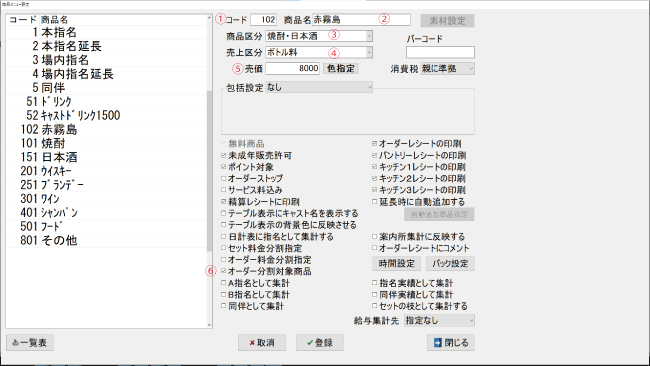Toggle キッチン2レシートの印刷 checkbox
The width and height of the screenshot is (650, 366).
pyautogui.click(x=374, y=179)
